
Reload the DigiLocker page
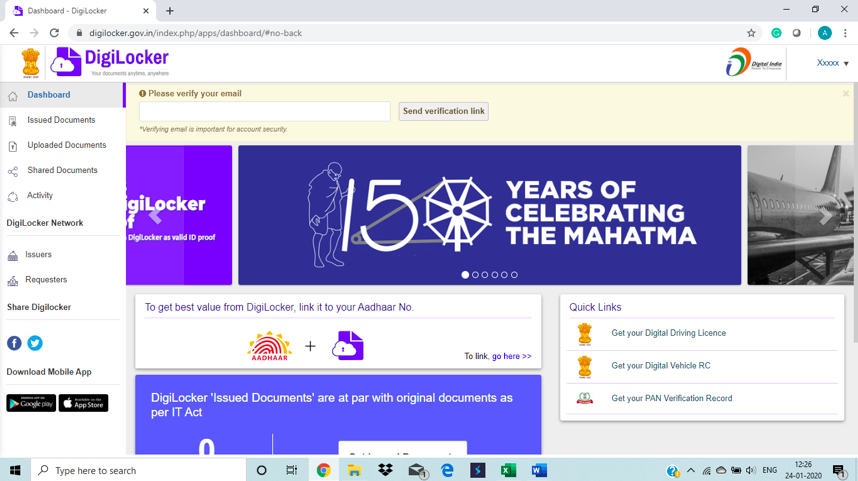click(x=54, y=33)
